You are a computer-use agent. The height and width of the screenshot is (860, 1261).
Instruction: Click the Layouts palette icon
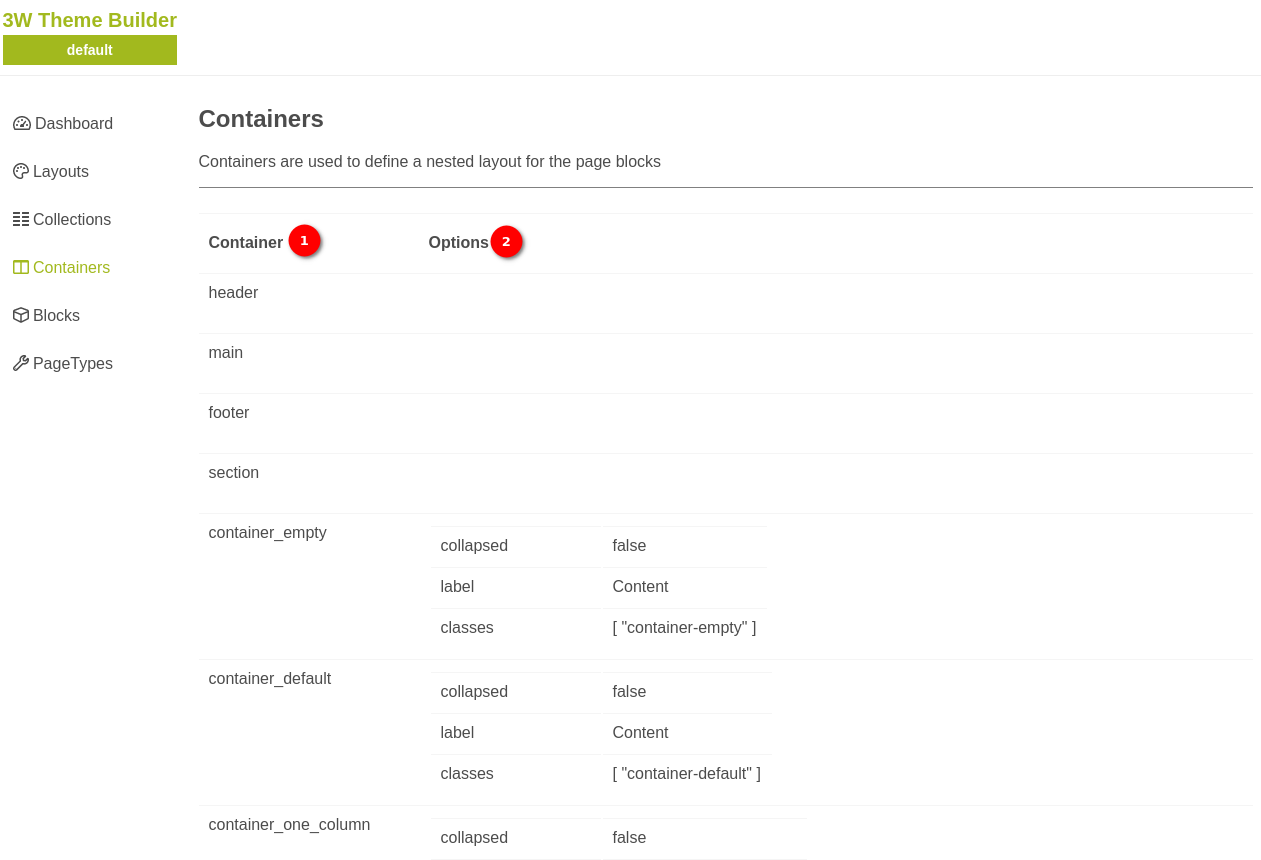(x=21, y=172)
